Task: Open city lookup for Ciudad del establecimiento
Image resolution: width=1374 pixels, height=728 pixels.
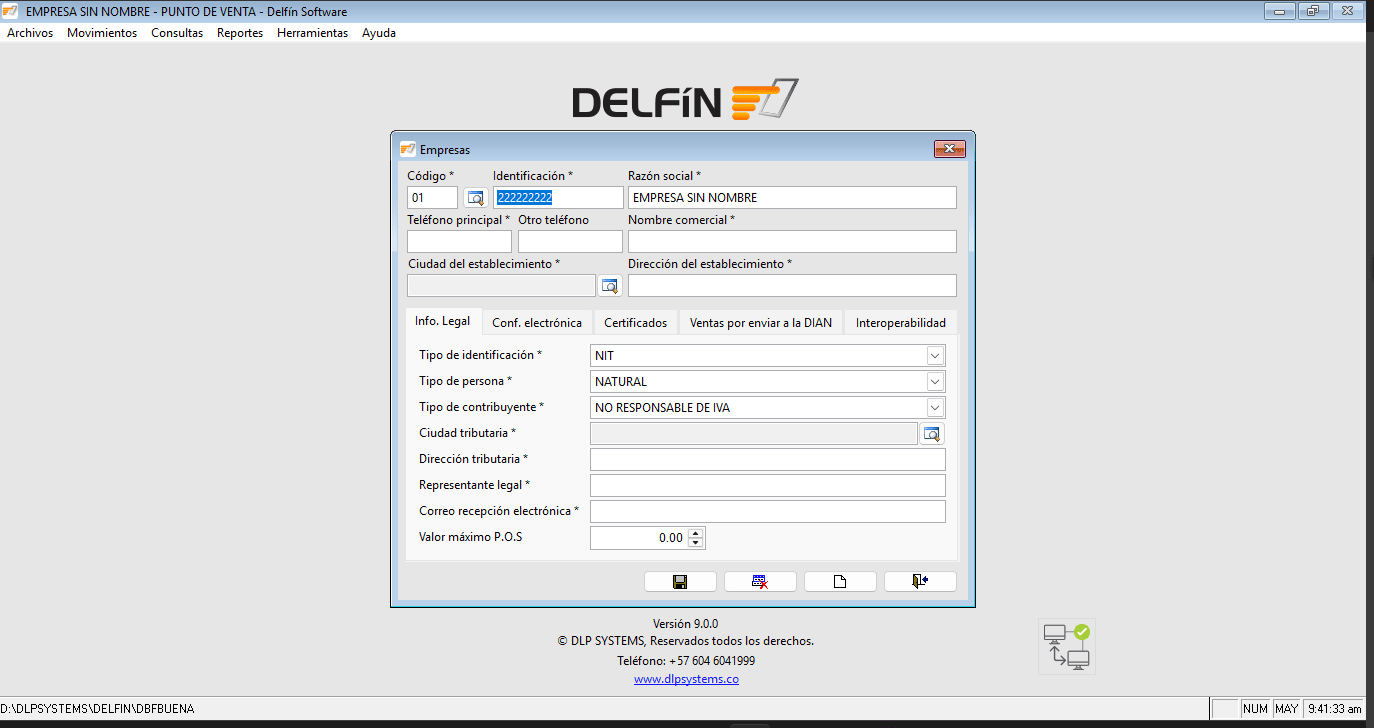Action: click(610, 286)
